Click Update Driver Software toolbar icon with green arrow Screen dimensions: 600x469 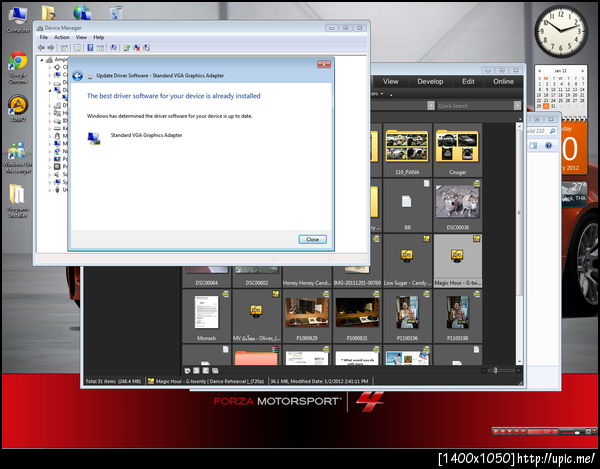tap(127, 48)
